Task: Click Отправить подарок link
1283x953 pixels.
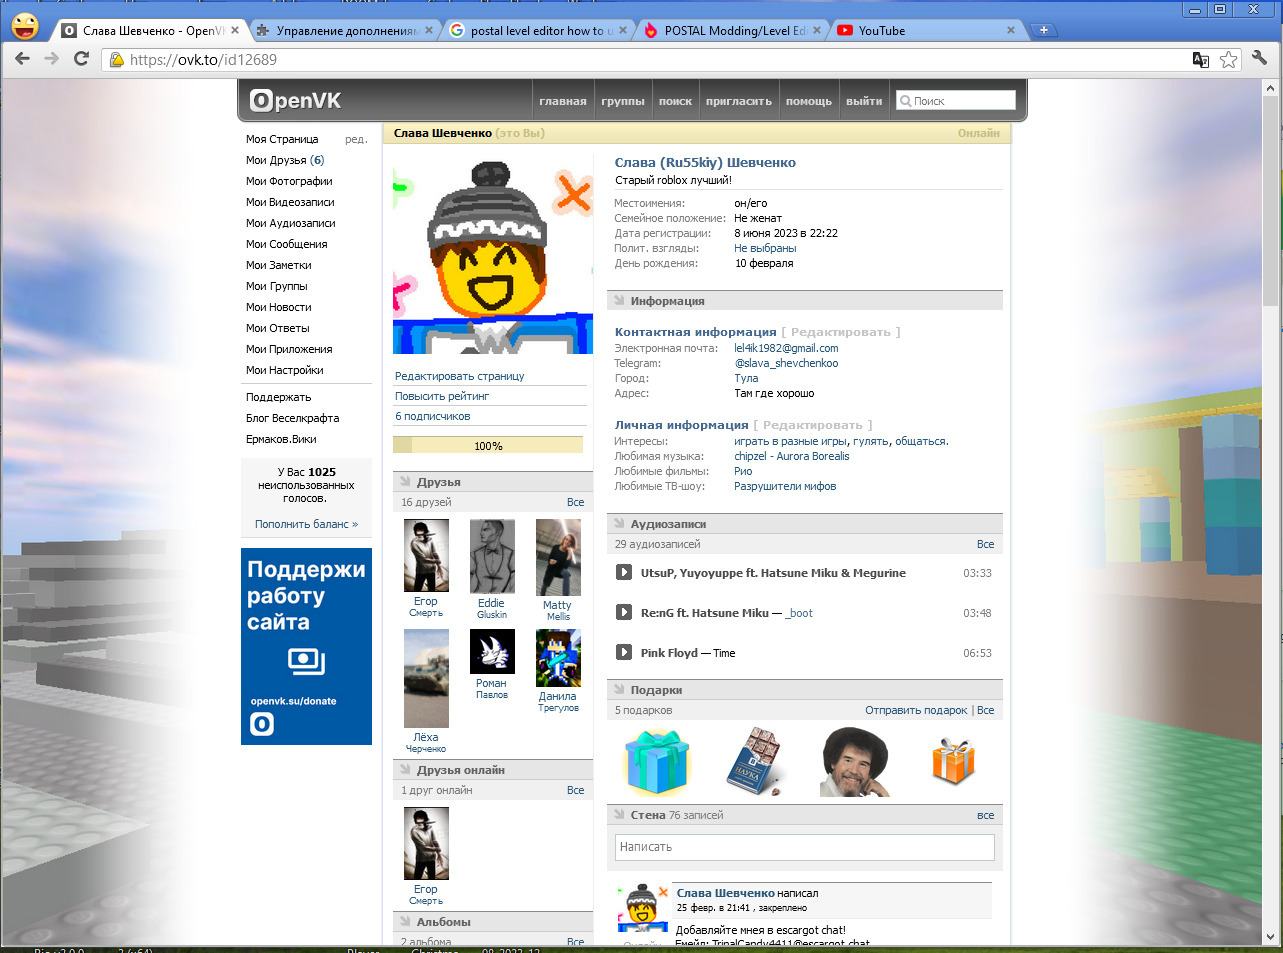Action: point(916,710)
